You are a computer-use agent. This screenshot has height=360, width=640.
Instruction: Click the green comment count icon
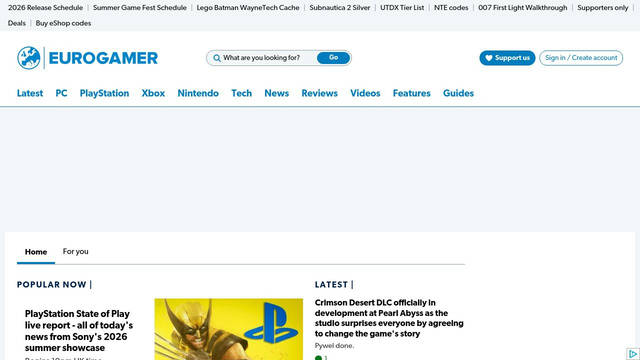tap(318, 358)
